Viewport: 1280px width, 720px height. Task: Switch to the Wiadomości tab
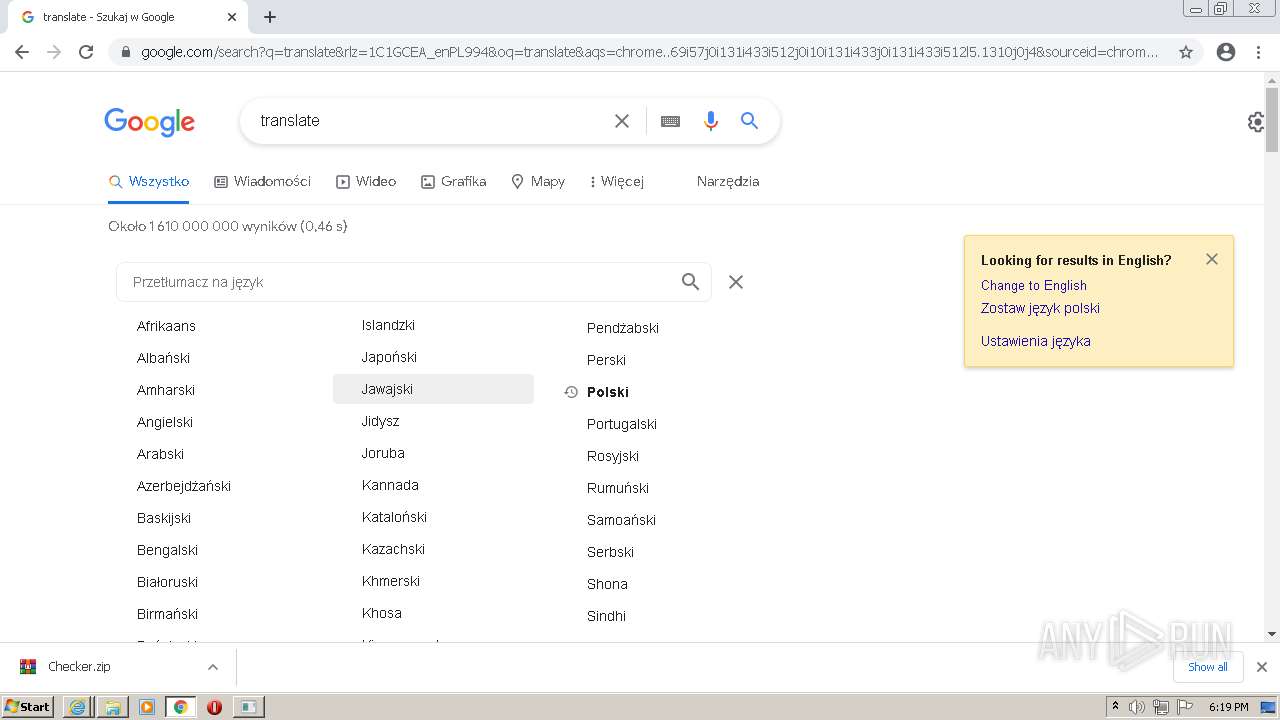pos(263,182)
